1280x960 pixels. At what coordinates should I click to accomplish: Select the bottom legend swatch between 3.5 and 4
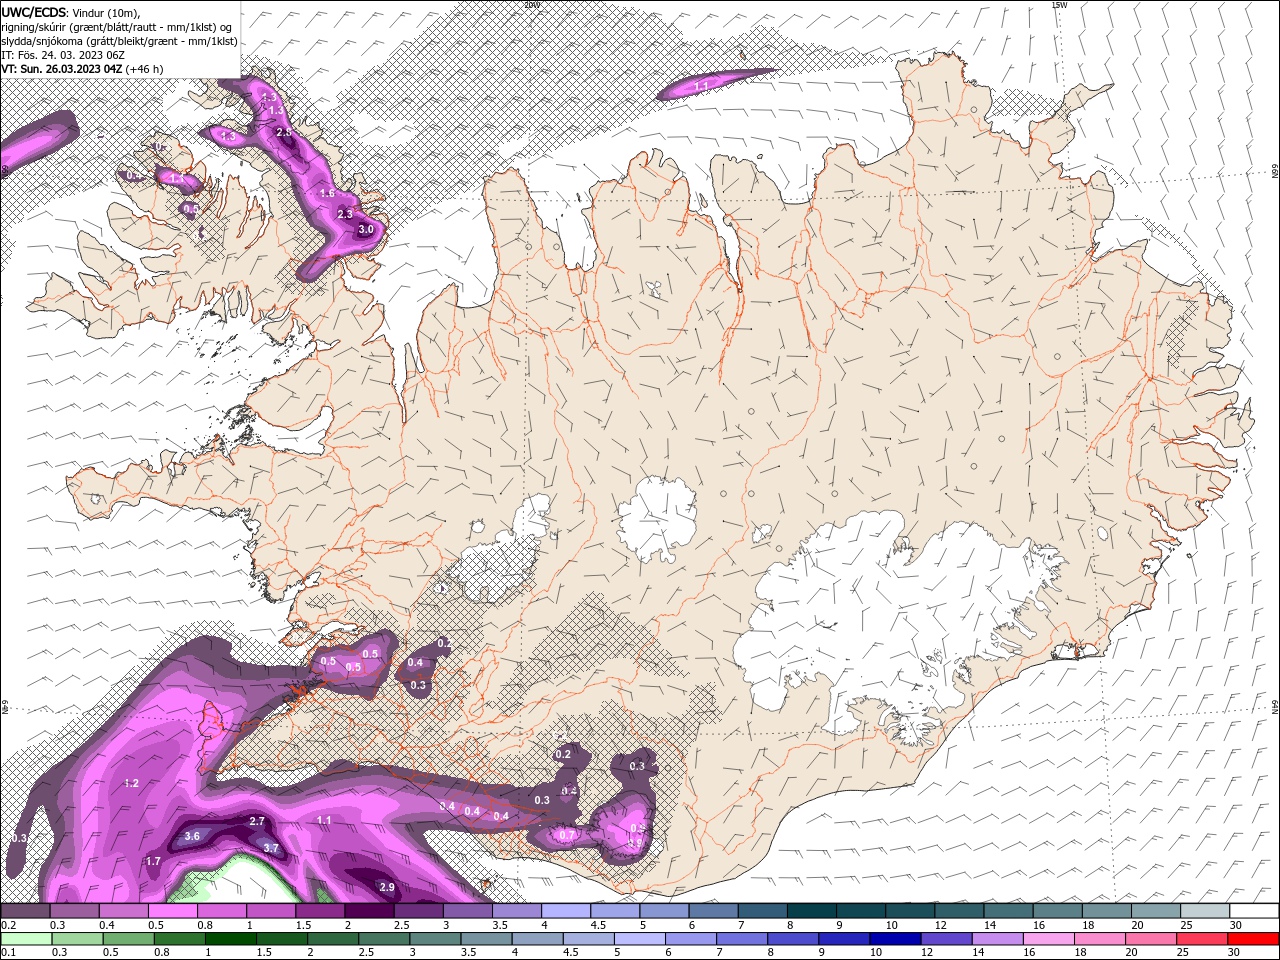tap(486, 939)
